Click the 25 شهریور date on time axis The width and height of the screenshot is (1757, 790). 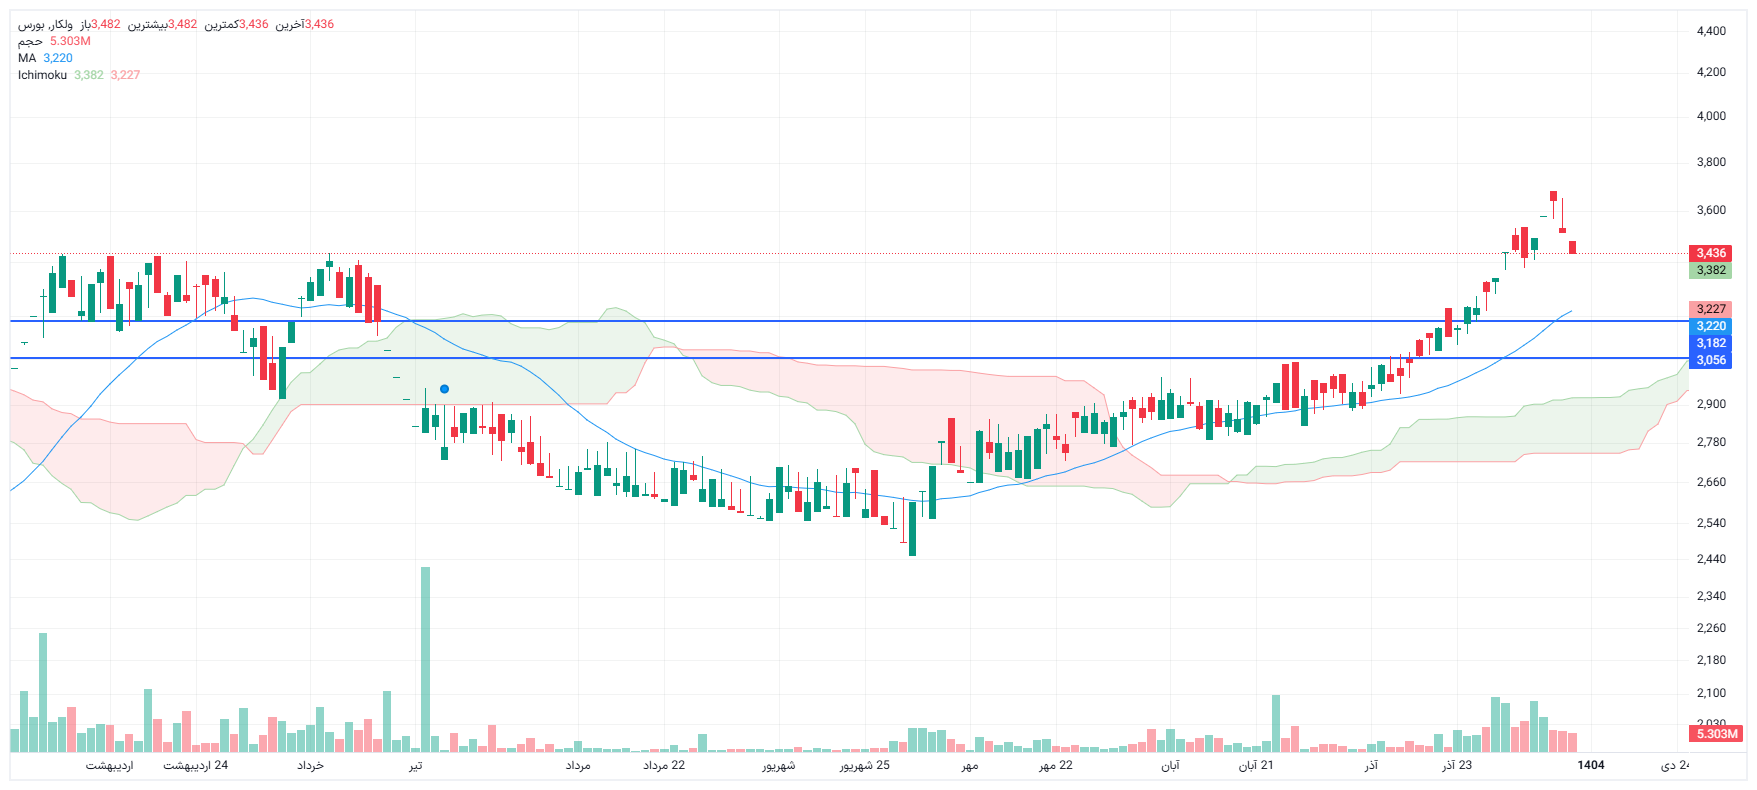[x=864, y=765]
